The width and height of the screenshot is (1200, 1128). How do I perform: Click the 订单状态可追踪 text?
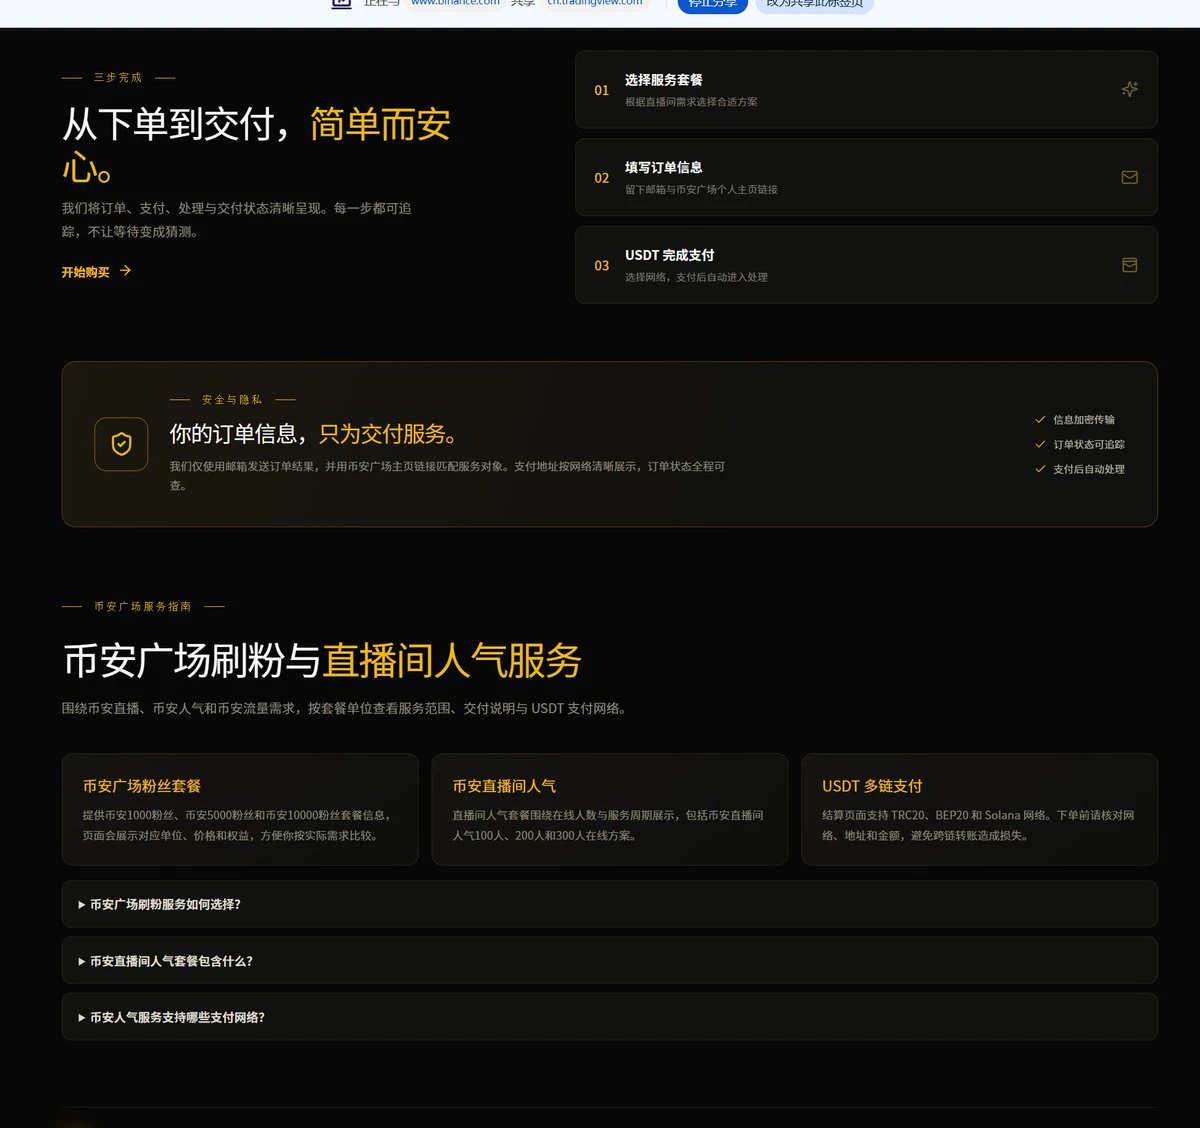pyautogui.click(x=1089, y=444)
